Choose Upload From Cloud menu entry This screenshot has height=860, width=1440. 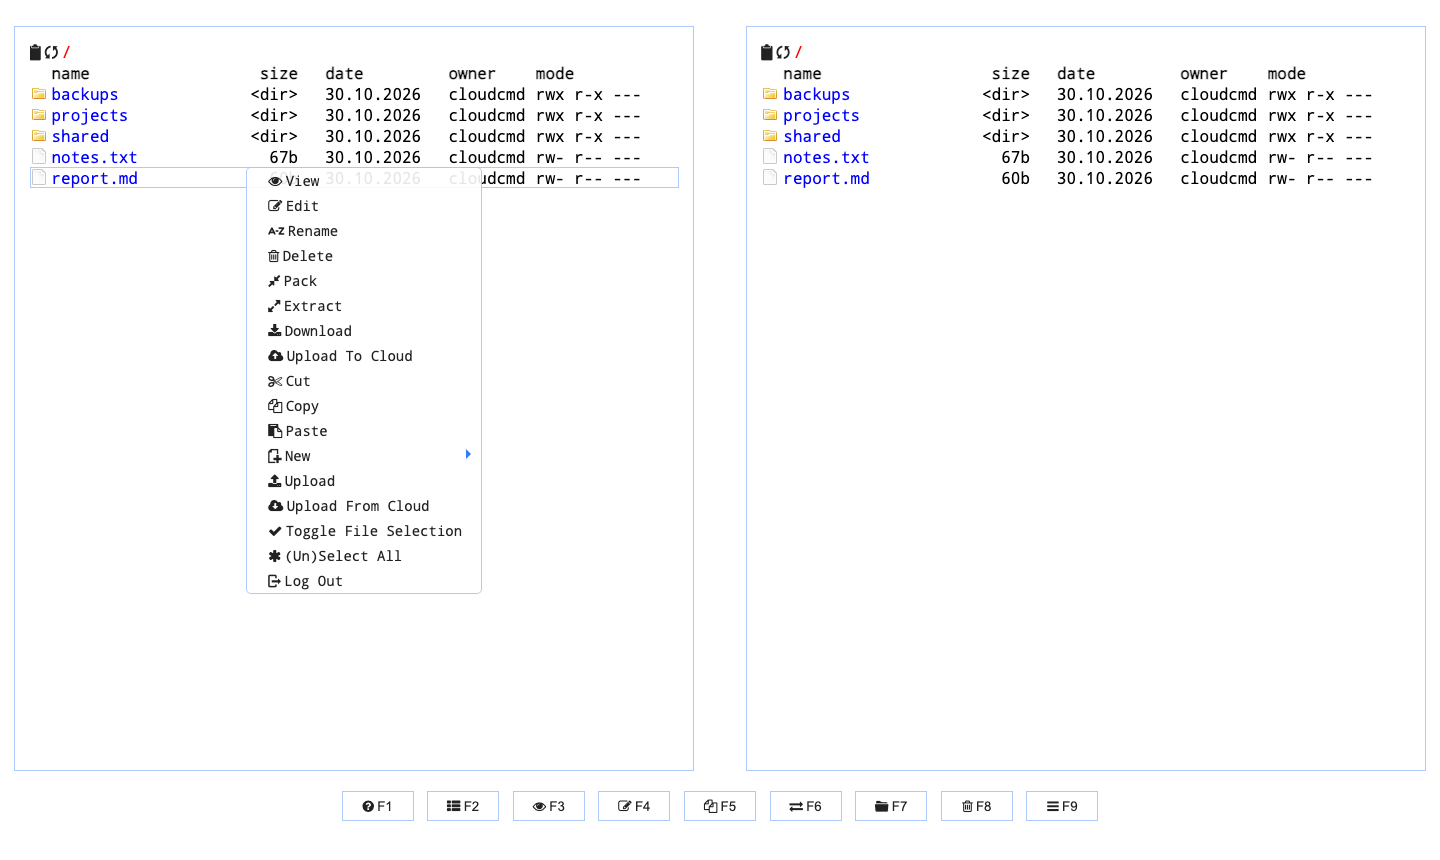click(x=364, y=506)
